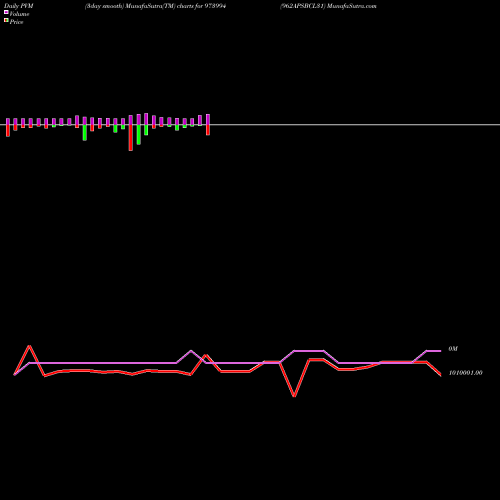Click the '1010001.00' price axis value
The width and height of the screenshot is (500, 500).
click(x=466, y=373)
